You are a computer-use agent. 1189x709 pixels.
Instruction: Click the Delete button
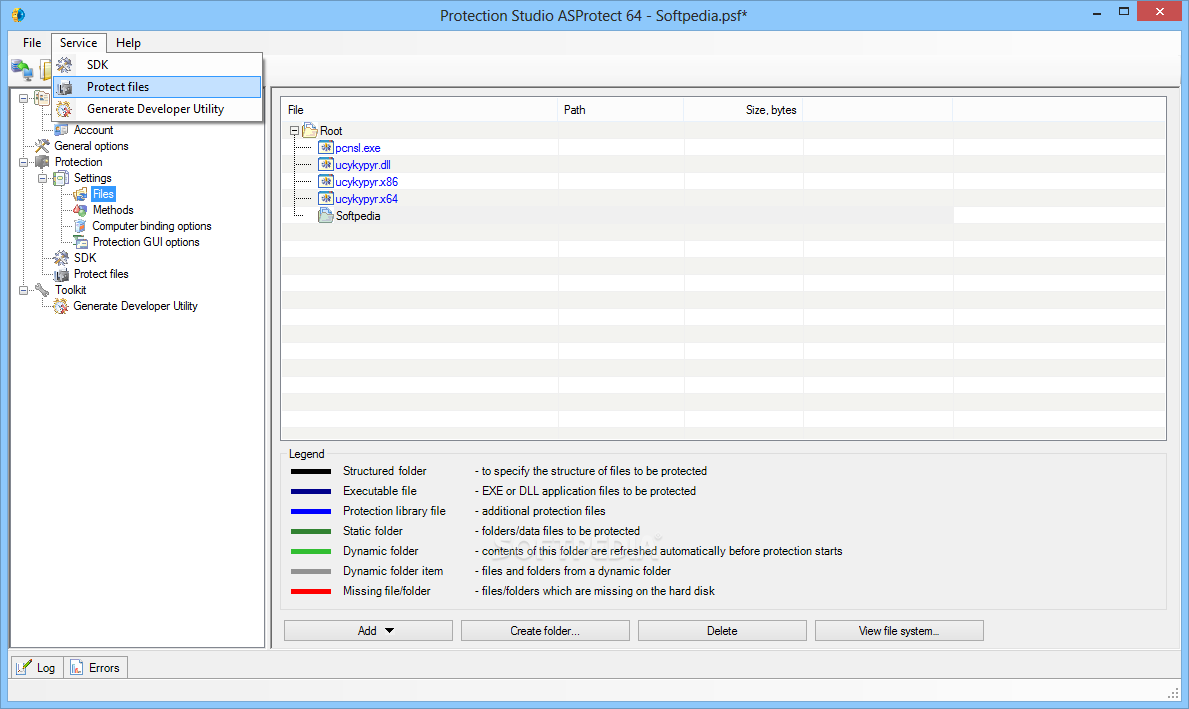(x=722, y=631)
